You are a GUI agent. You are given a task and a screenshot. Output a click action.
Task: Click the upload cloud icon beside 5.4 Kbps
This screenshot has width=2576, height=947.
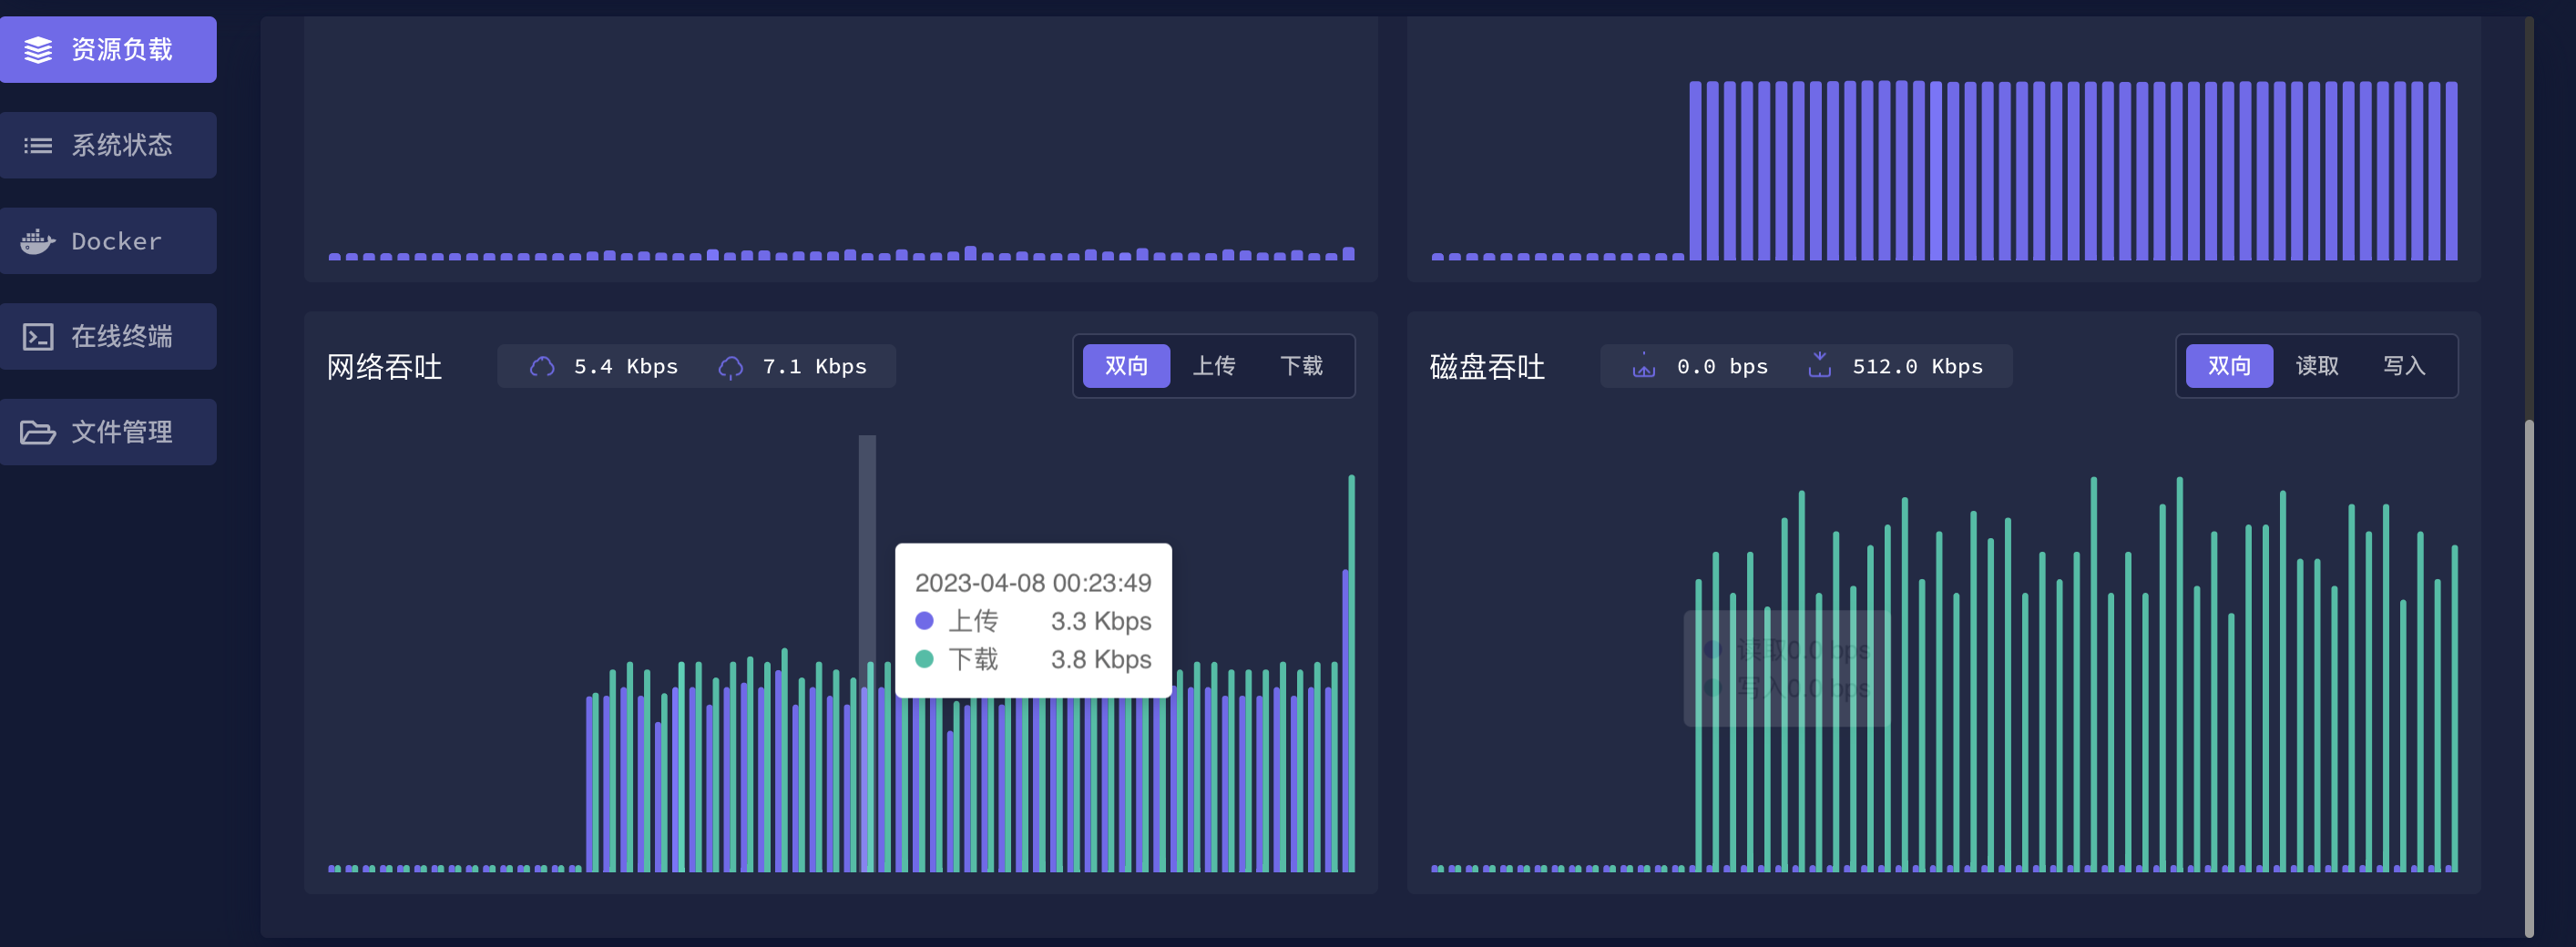pyautogui.click(x=542, y=367)
